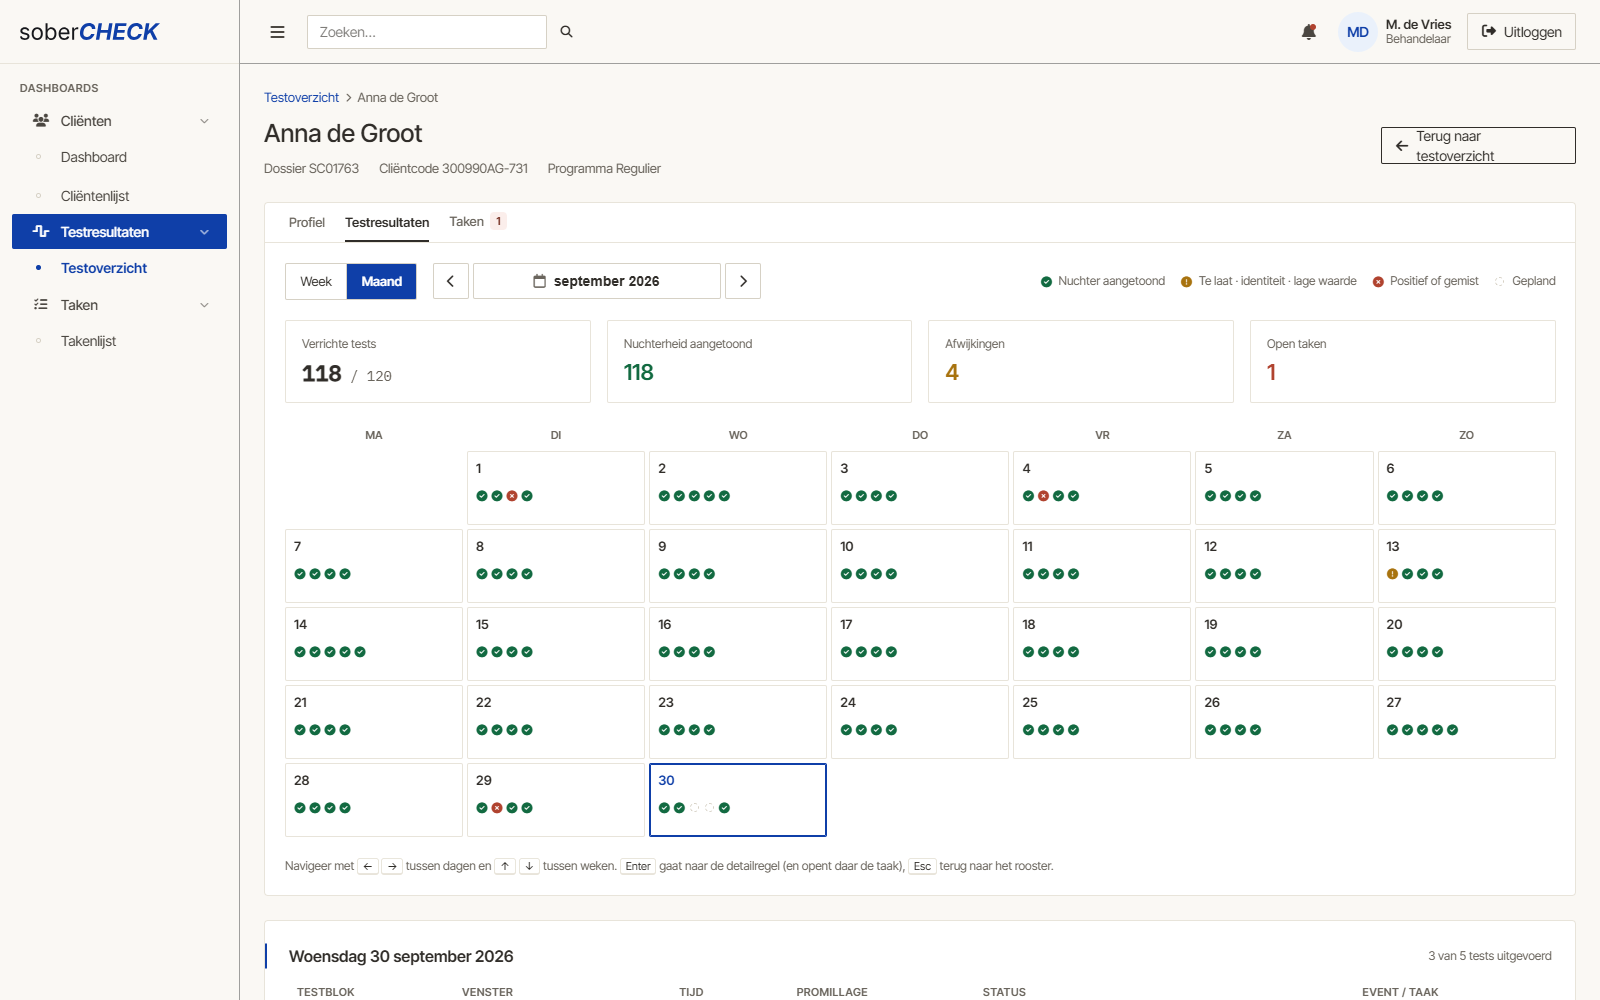This screenshot has width=1600, height=1000.
Task: Click red missed test dot on day 1
Action: point(512,496)
